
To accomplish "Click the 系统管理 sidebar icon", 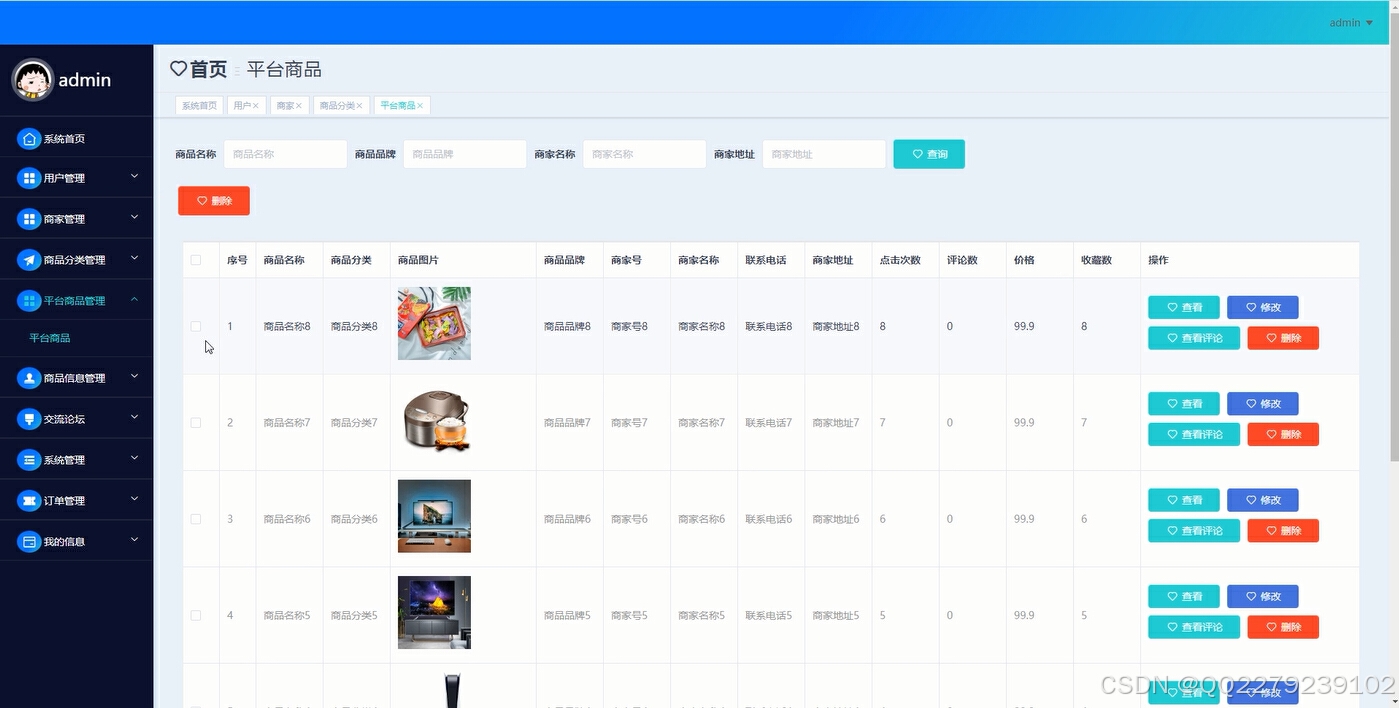I will (28, 458).
